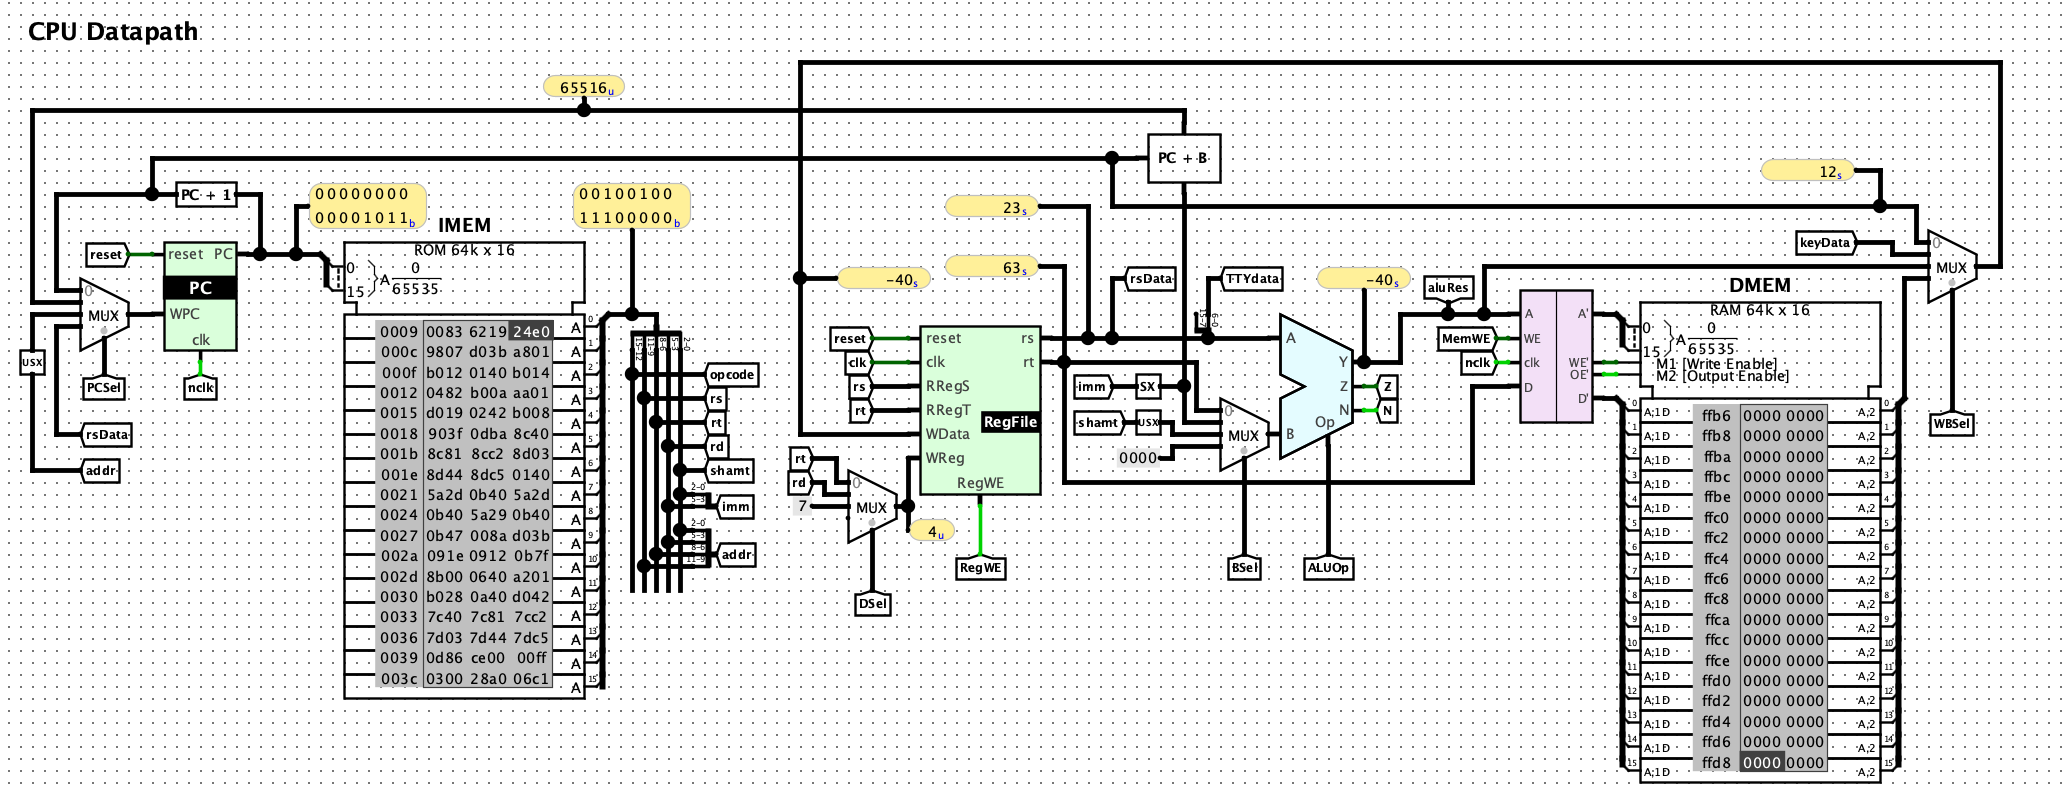2064x790 pixels.
Task: Select the keyData input tunnel
Action: [x=1827, y=243]
